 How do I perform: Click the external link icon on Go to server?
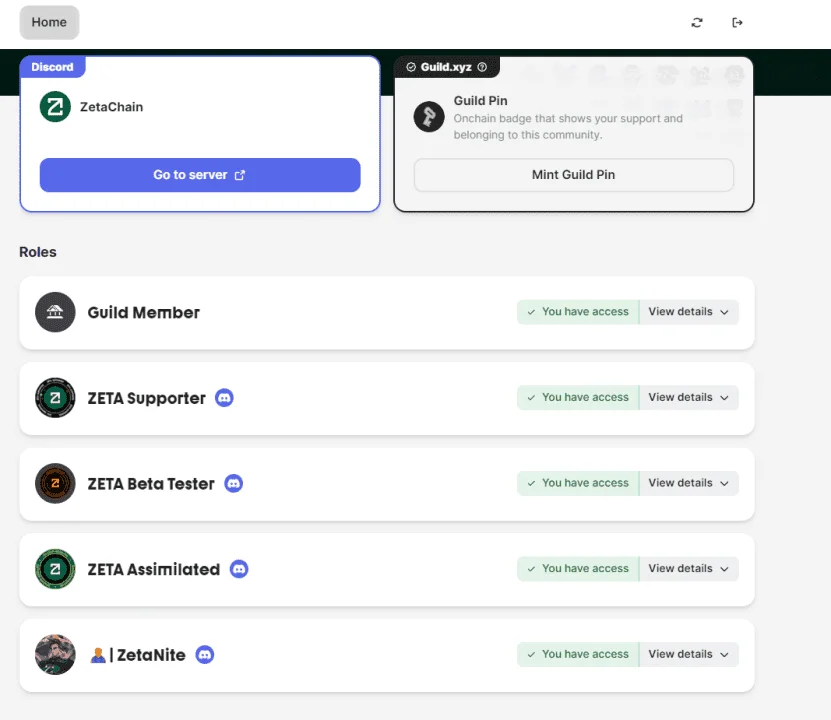(240, 175)
